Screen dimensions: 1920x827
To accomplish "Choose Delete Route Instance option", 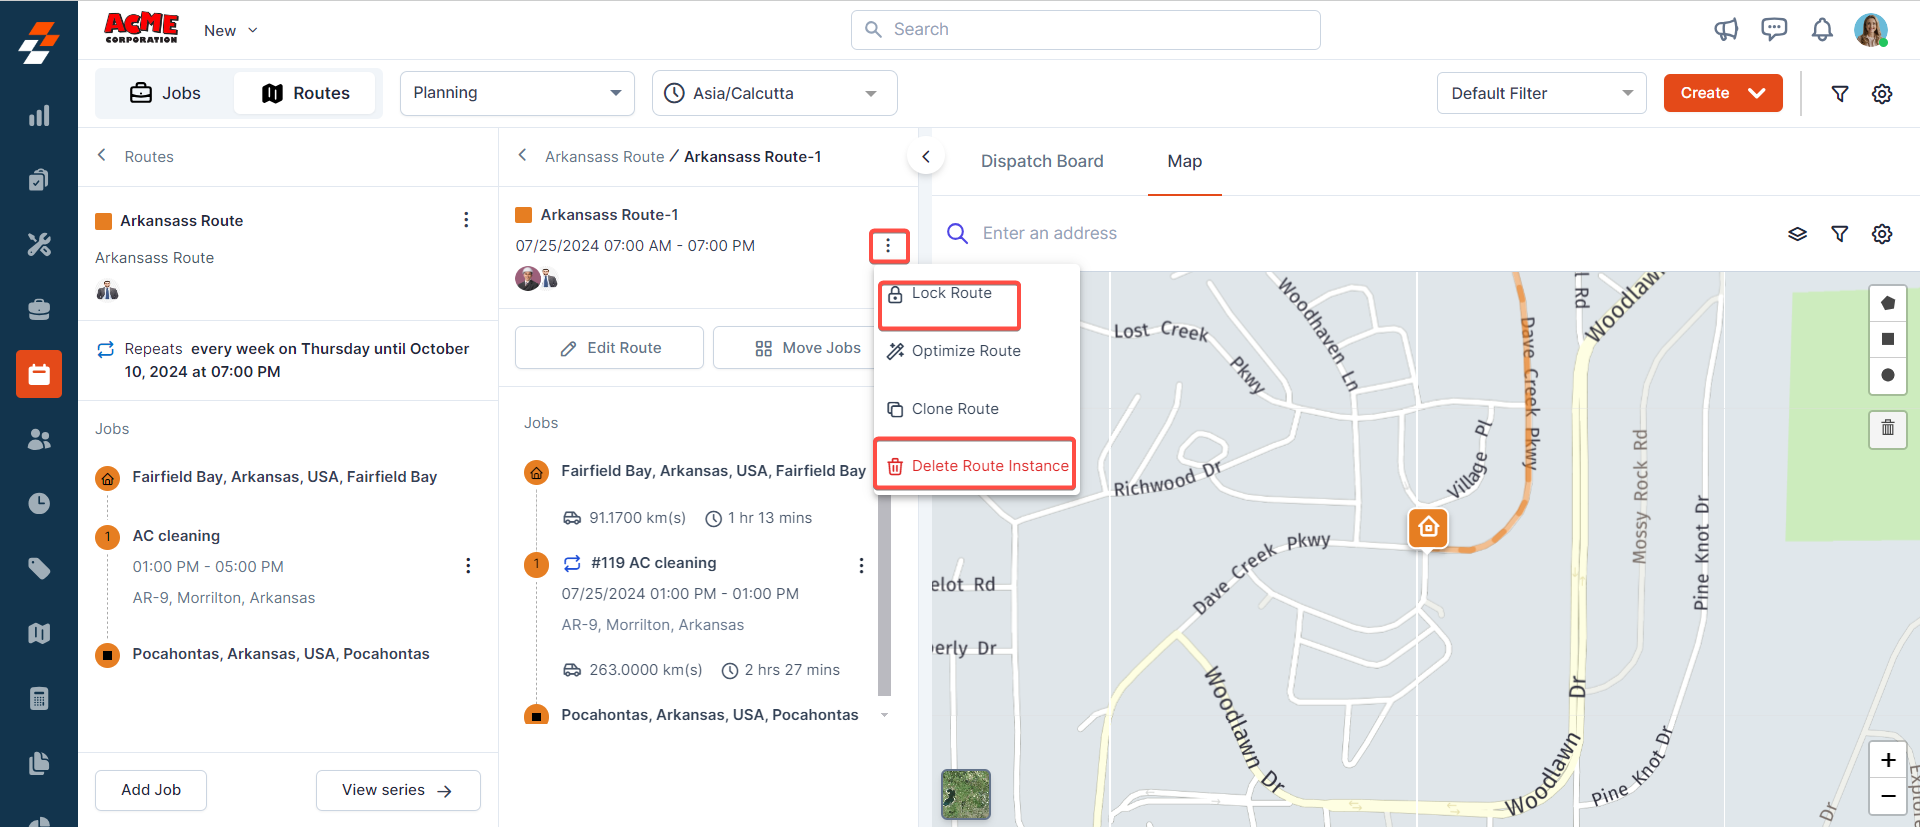I will 976,466.
